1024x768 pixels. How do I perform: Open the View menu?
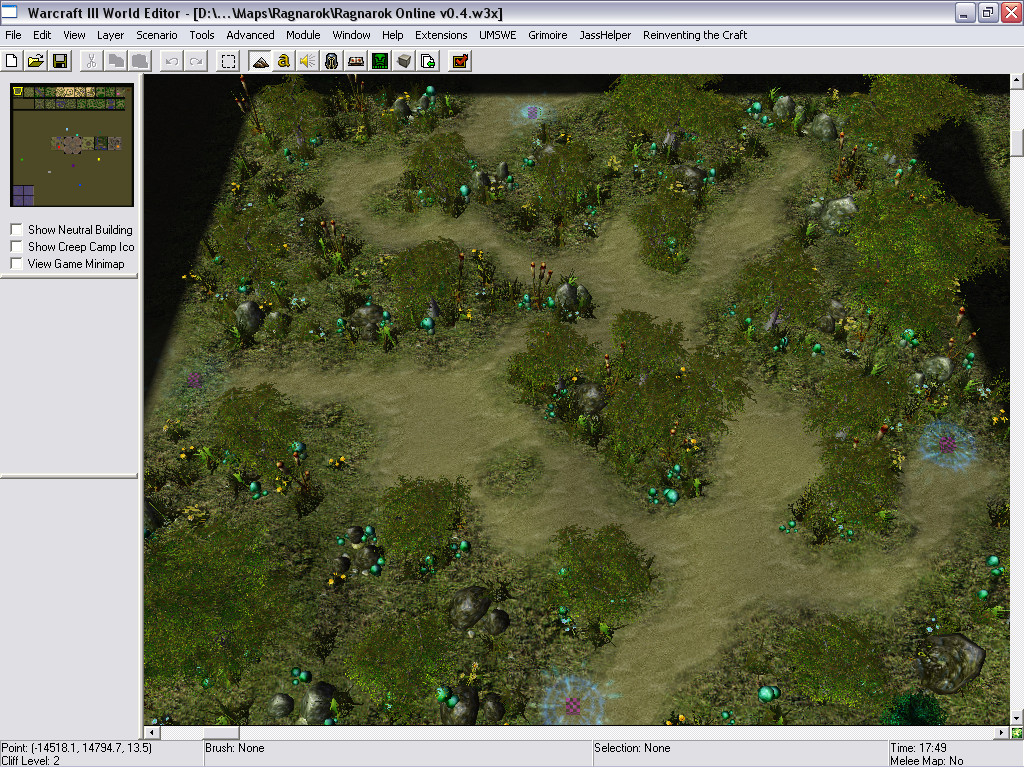click(74, 35)
